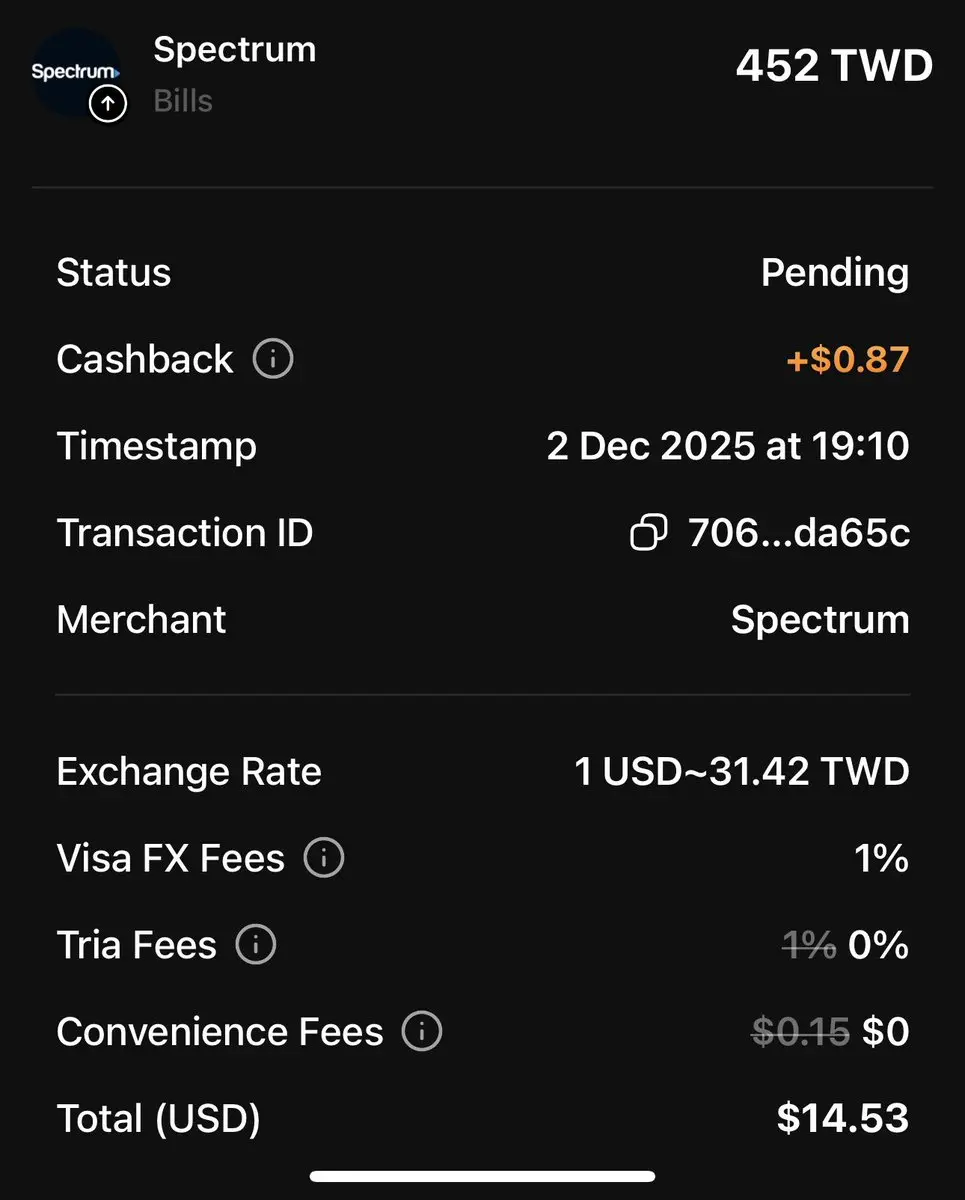The image size is (965, 1200).
Task: Tap the +$0.87 cashback amount
Action: point(848,359)
